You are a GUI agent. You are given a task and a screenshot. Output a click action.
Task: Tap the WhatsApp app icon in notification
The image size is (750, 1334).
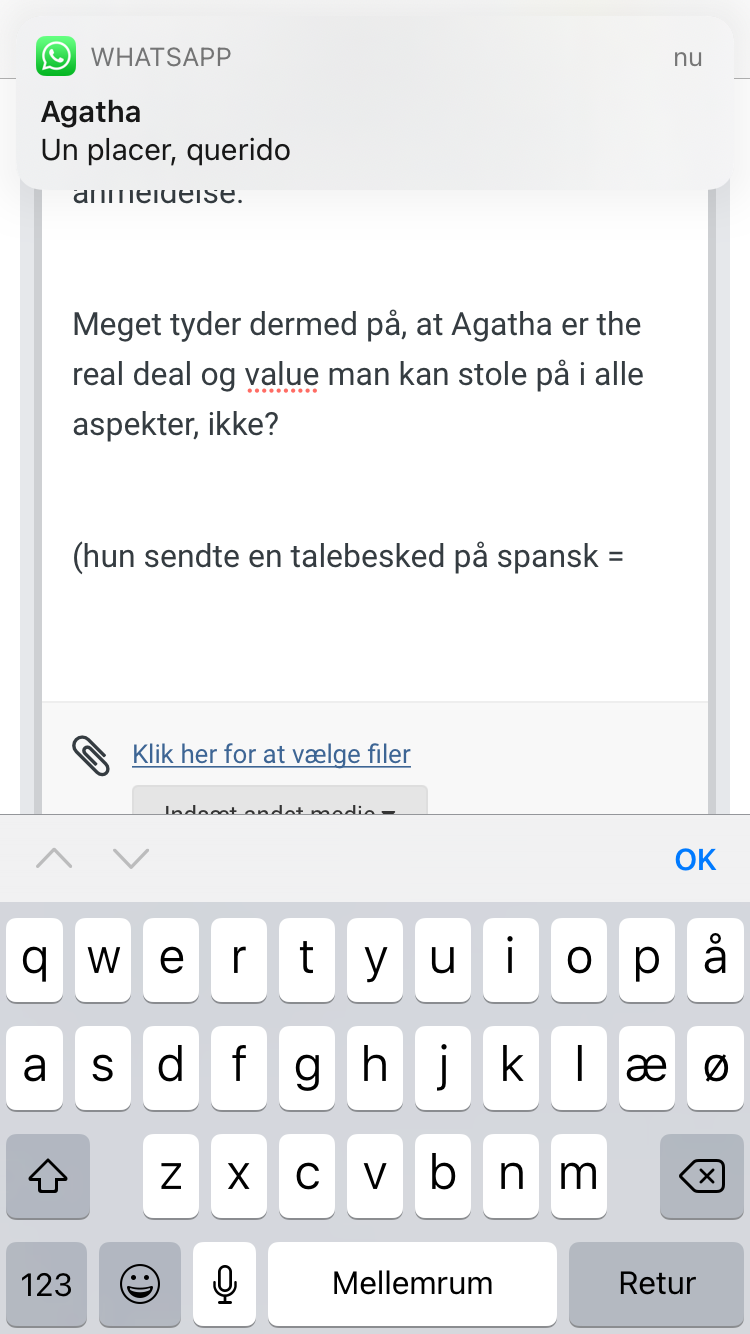pos(56,56)
